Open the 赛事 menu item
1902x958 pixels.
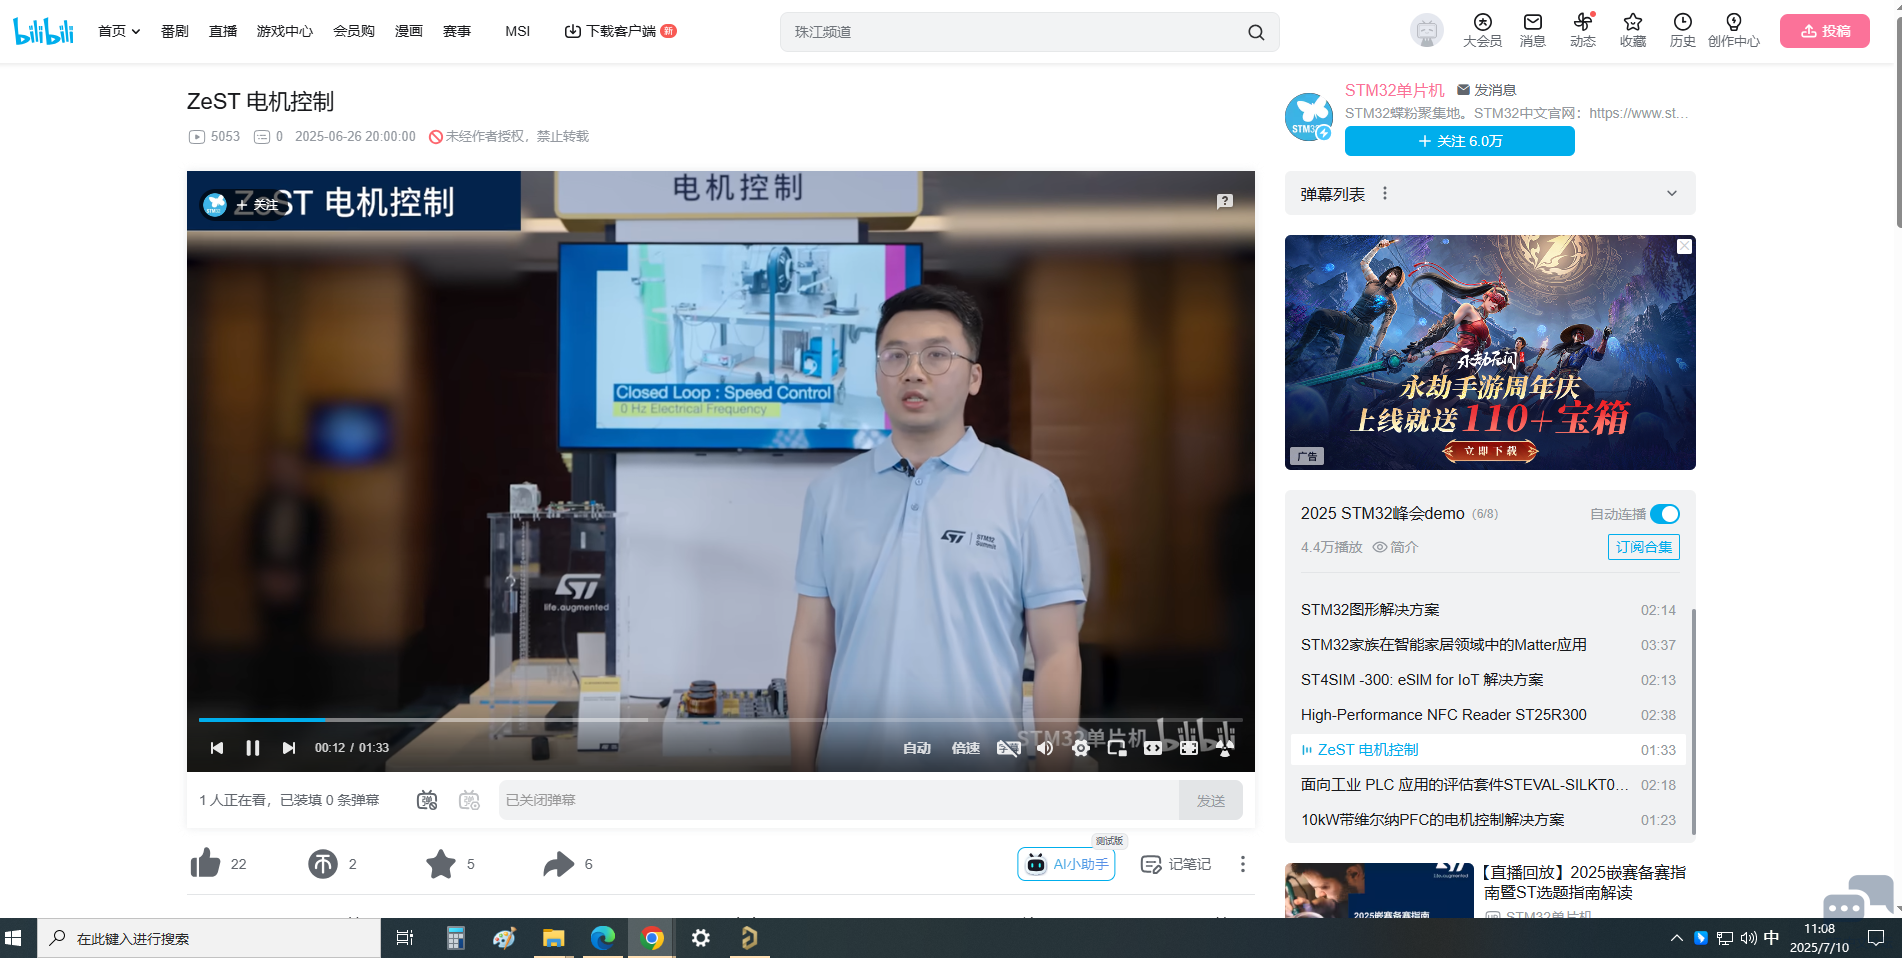(x=457, y=31)
